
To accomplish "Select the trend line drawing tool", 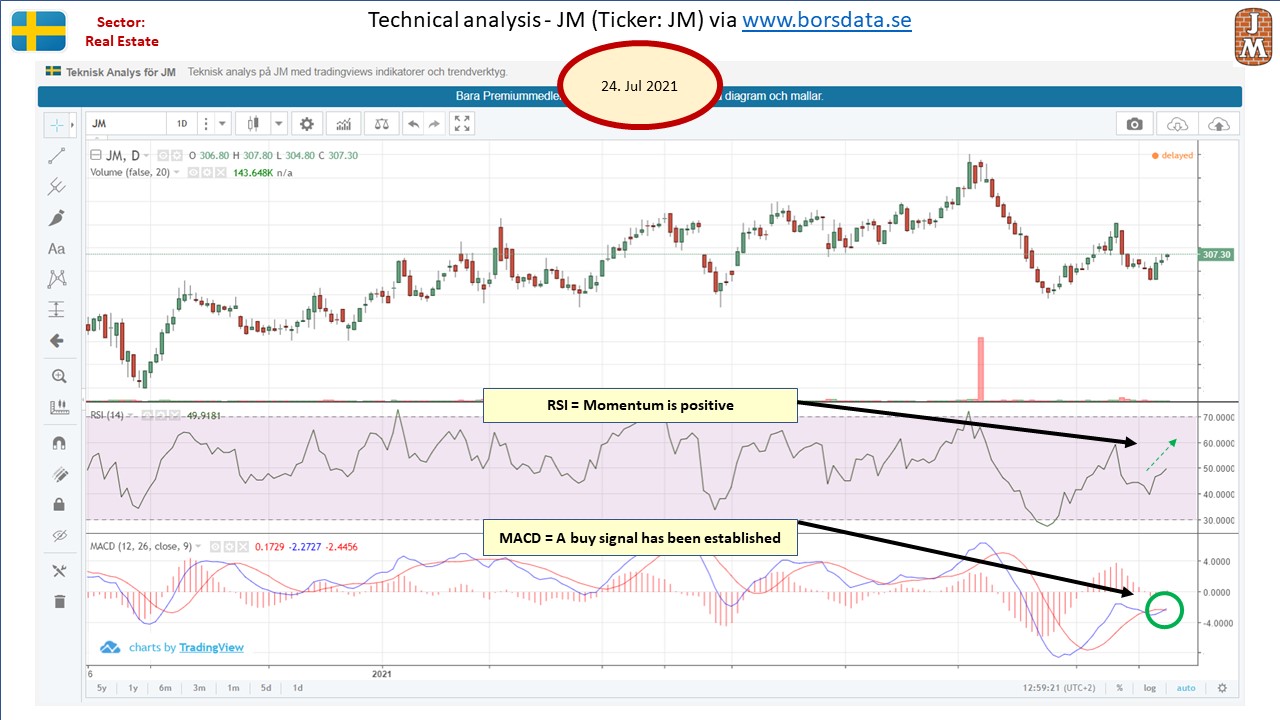I will click(57, 156).
